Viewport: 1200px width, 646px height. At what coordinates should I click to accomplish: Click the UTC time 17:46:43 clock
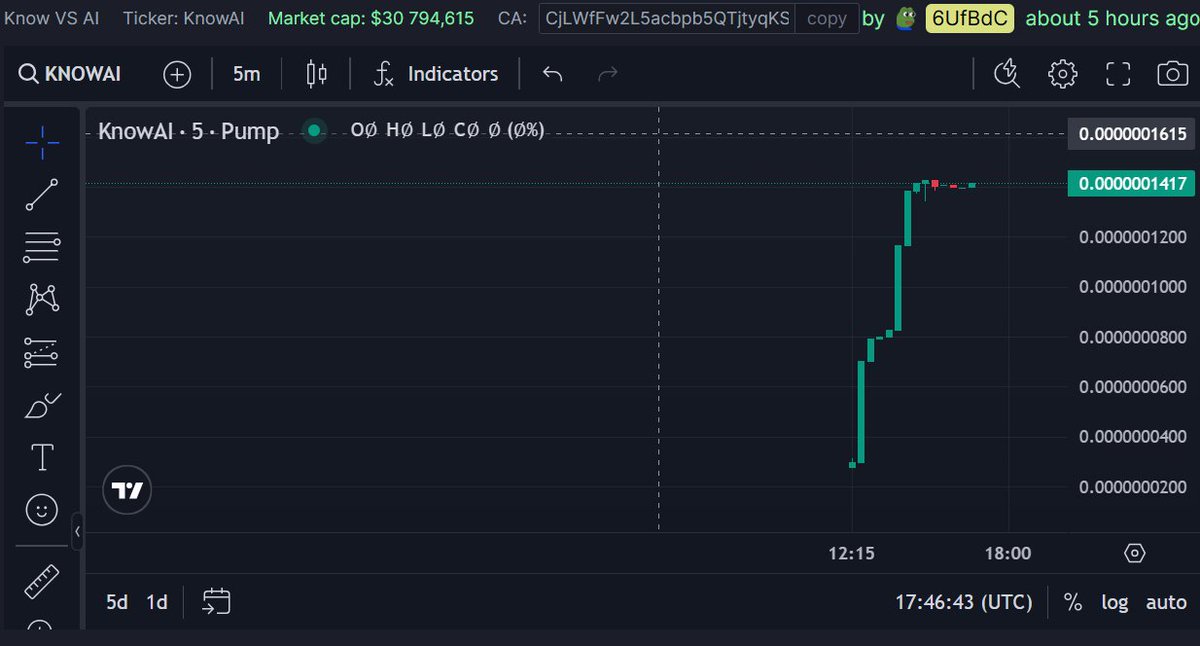click(x=964, y=603)
